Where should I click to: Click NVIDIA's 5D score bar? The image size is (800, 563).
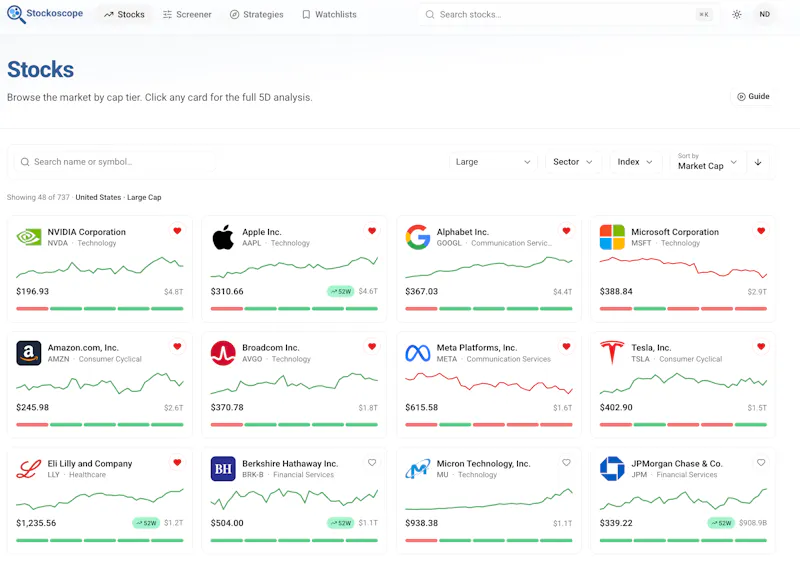pos(99,308)
